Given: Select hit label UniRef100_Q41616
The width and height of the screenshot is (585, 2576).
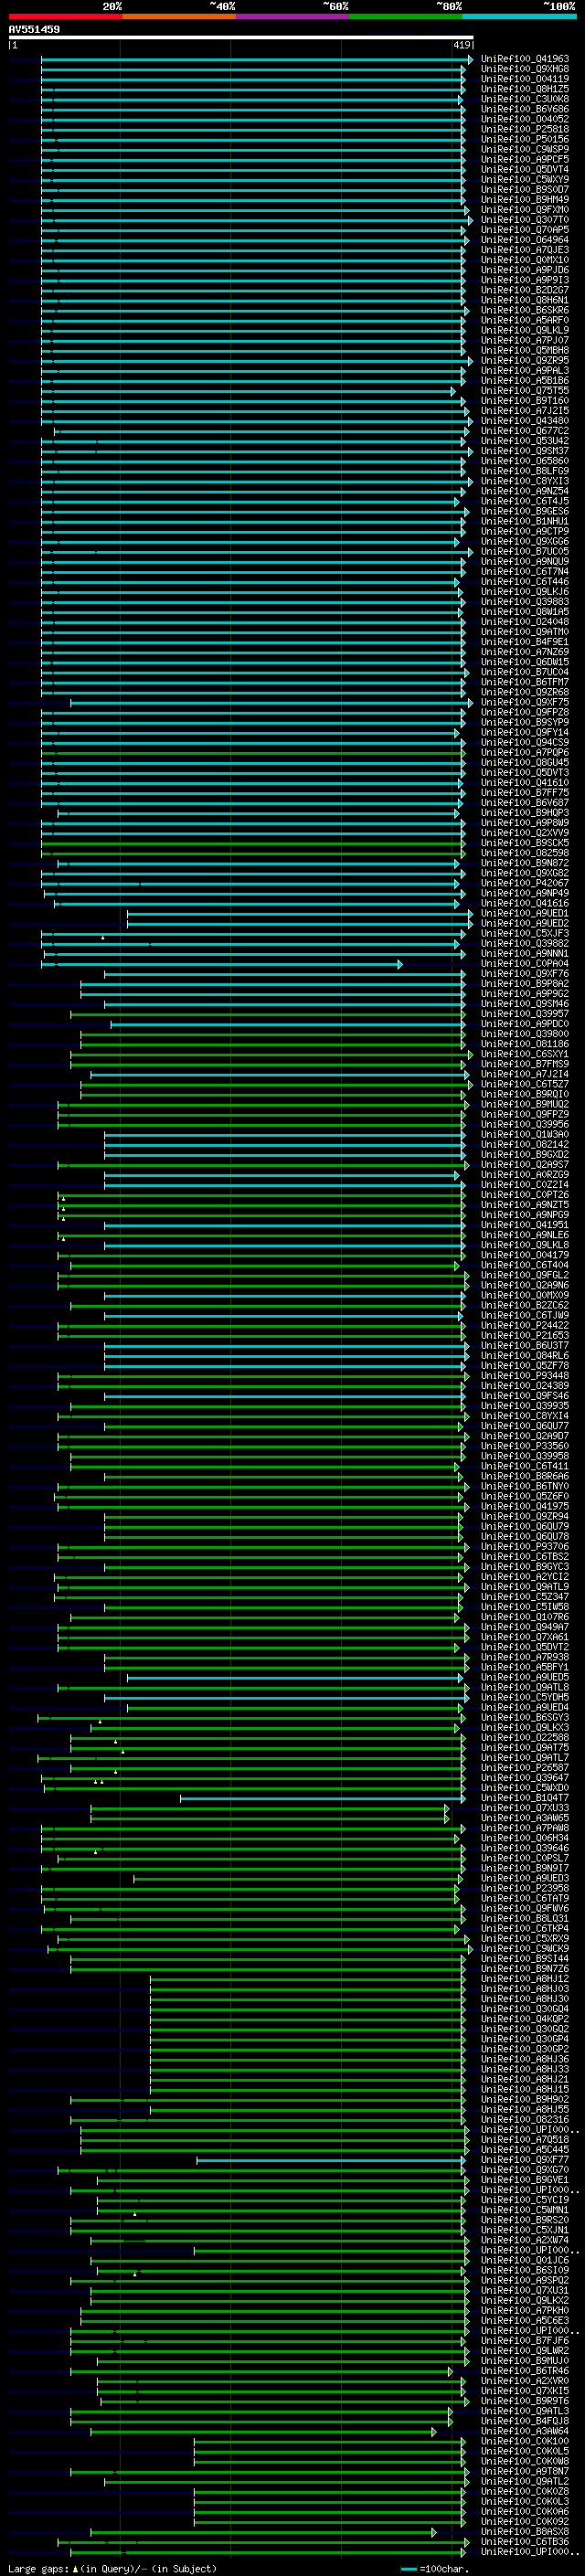Looking at the screenshot, I should coord(525,903).
